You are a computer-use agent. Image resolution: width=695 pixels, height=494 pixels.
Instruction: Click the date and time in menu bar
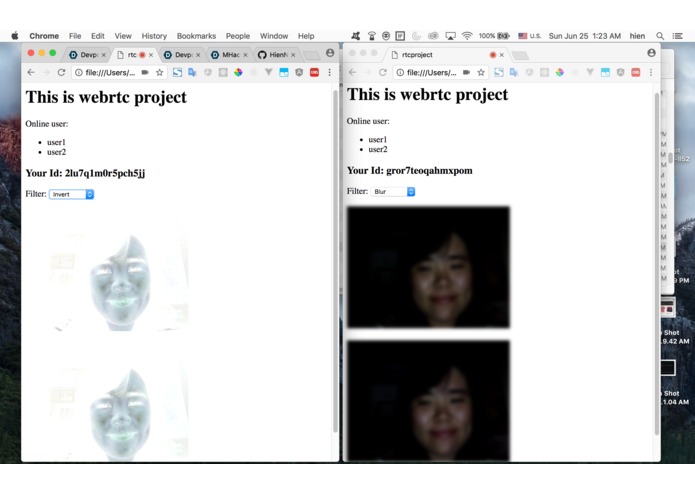(x=584, y=36)
